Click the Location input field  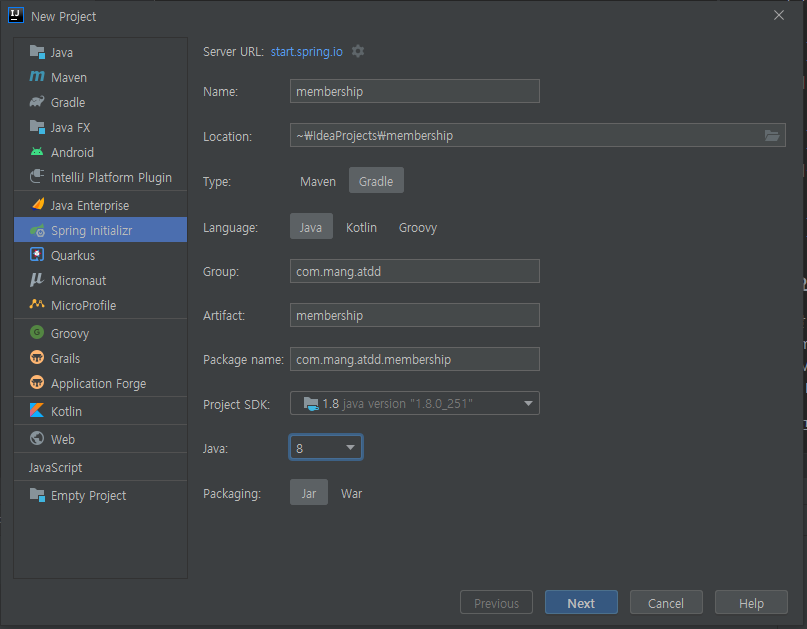pyautogui.click(x=538, y=135)
